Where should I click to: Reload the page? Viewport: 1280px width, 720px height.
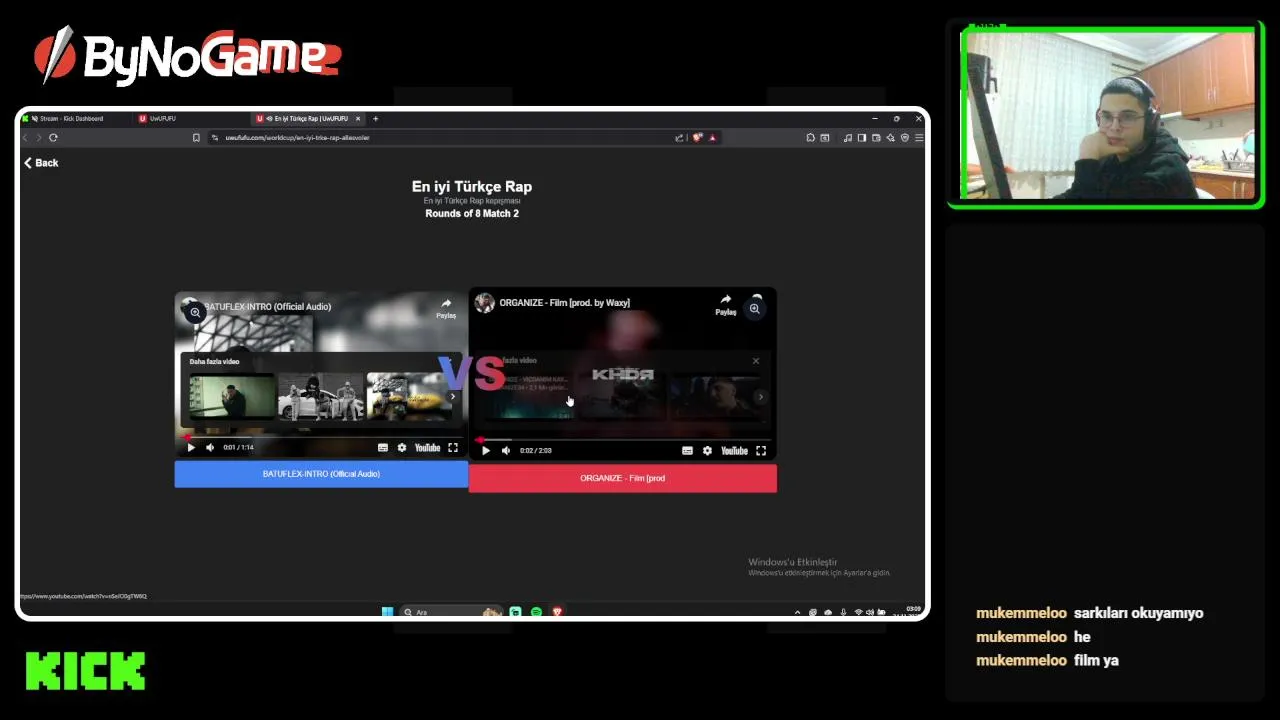53,138
